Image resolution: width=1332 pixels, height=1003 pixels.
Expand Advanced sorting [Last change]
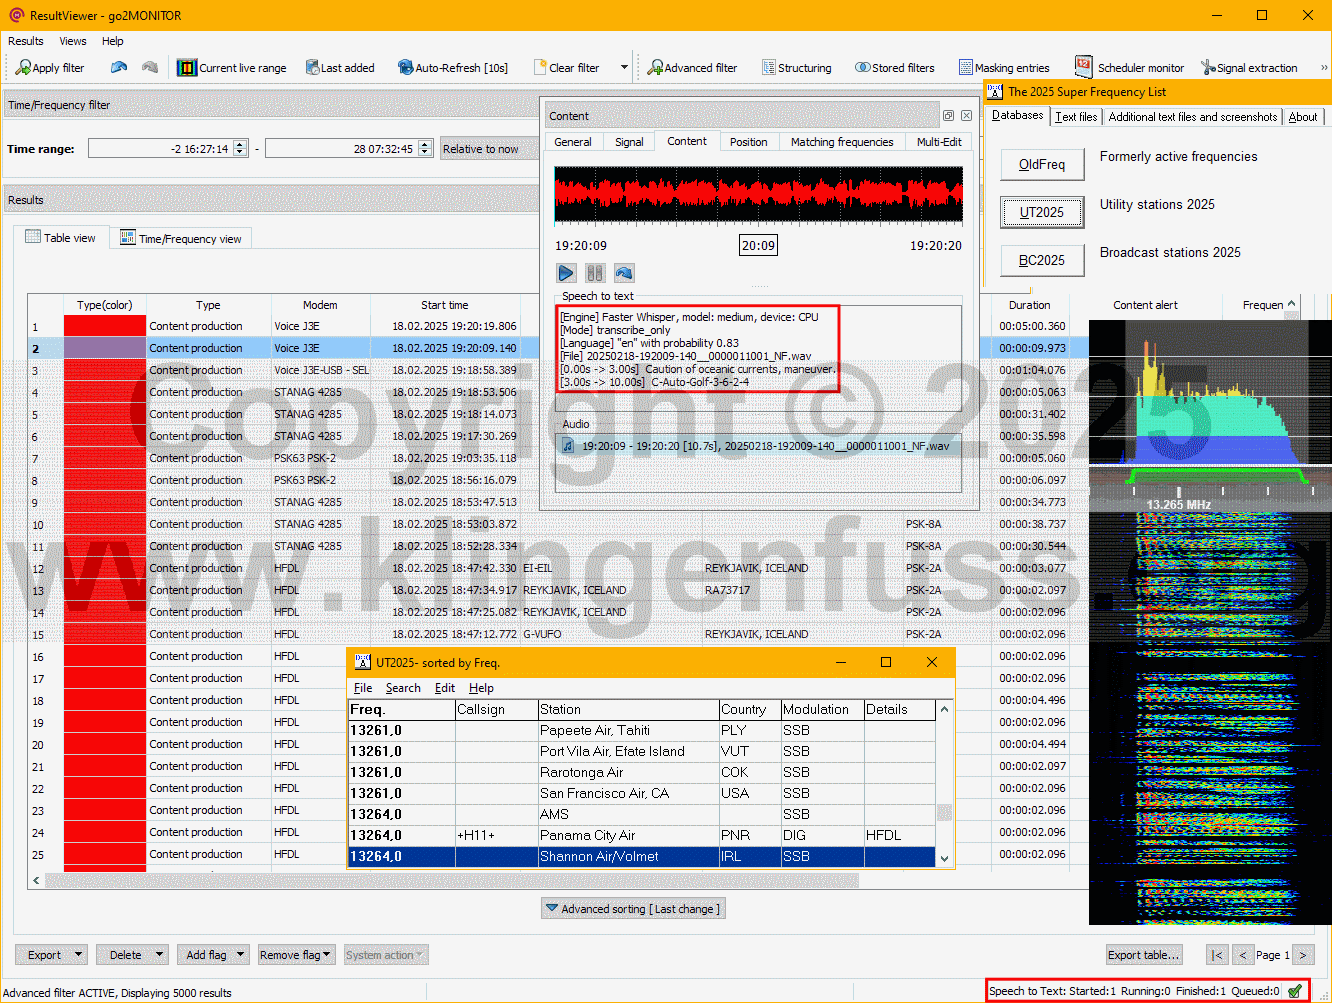tap(631, 908)
